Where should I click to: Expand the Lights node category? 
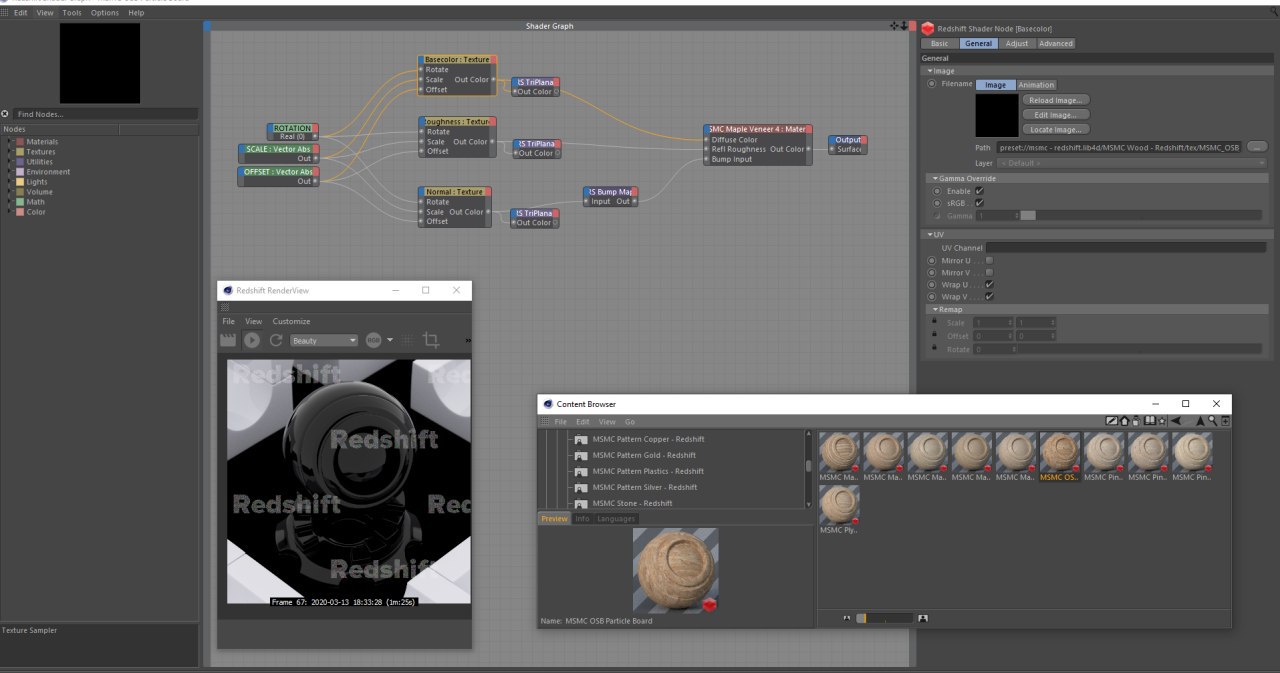(x=9, y=182)
